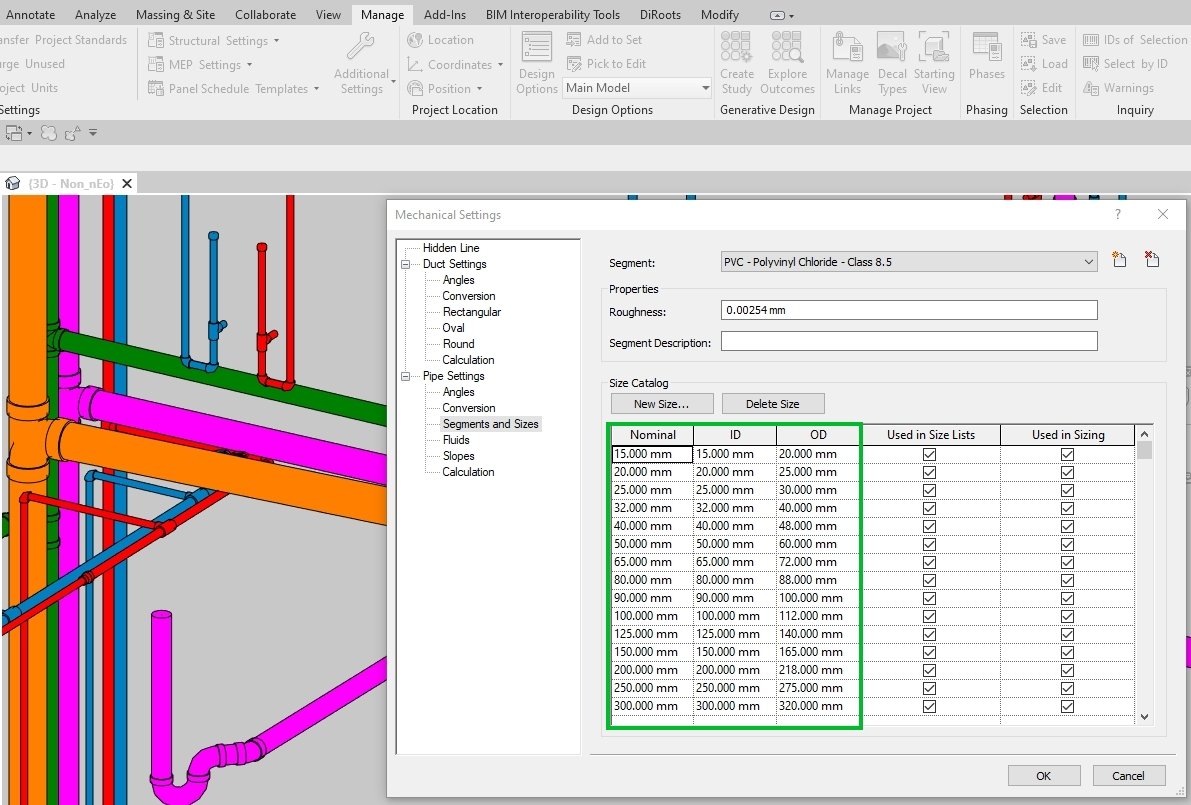Screen dimensions: 1191x805
Task: Click Delete Segment icon in dialog
Action: coord(1152,259)
